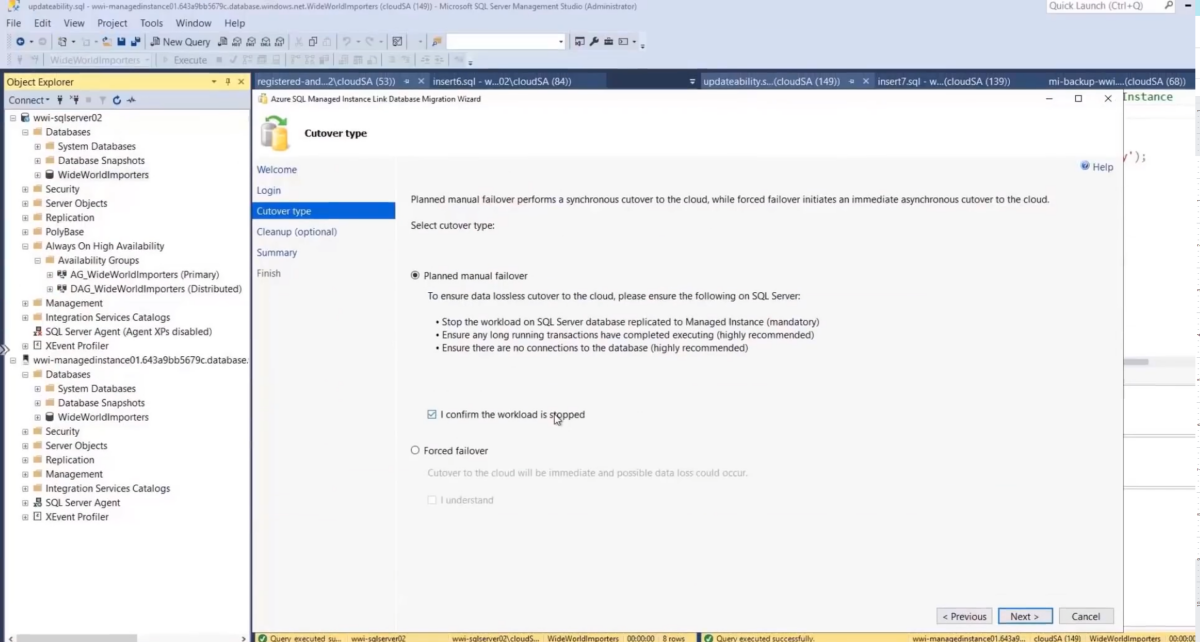1200x642 pixels.
Task: Click the Help icon in the wizard
Action: pyautogui.click(x=1085, y=166)
